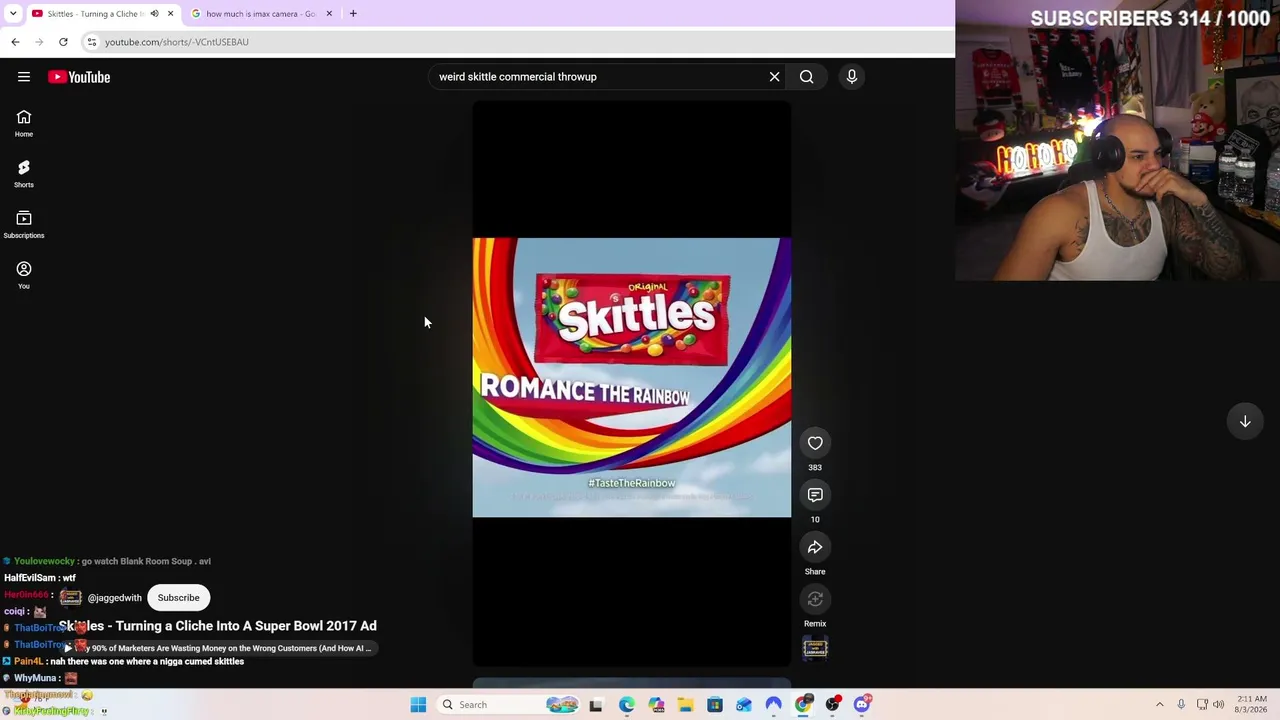
Task: Start voice search with the microphone
Action: 852,77
